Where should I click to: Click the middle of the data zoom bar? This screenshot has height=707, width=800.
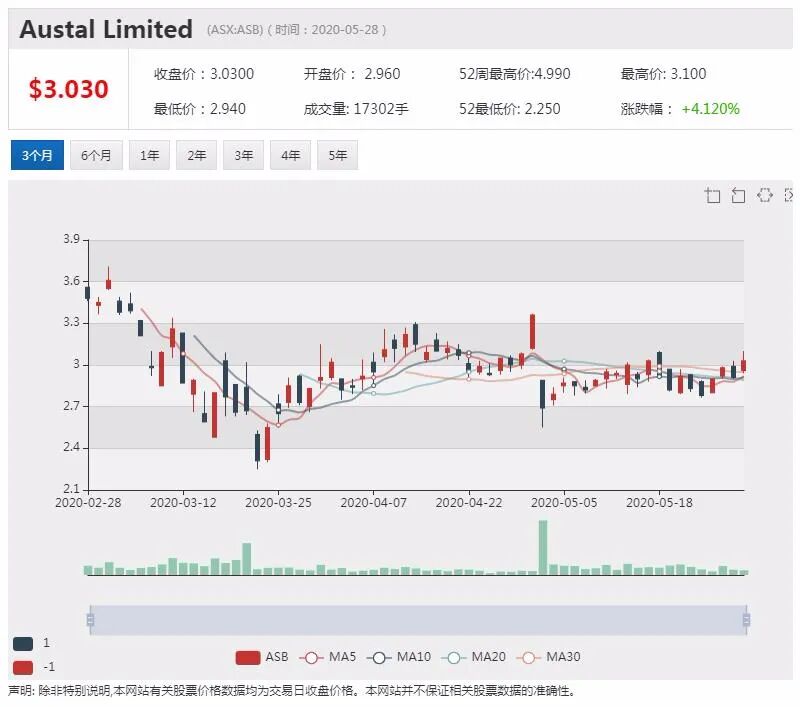point(418,620)
